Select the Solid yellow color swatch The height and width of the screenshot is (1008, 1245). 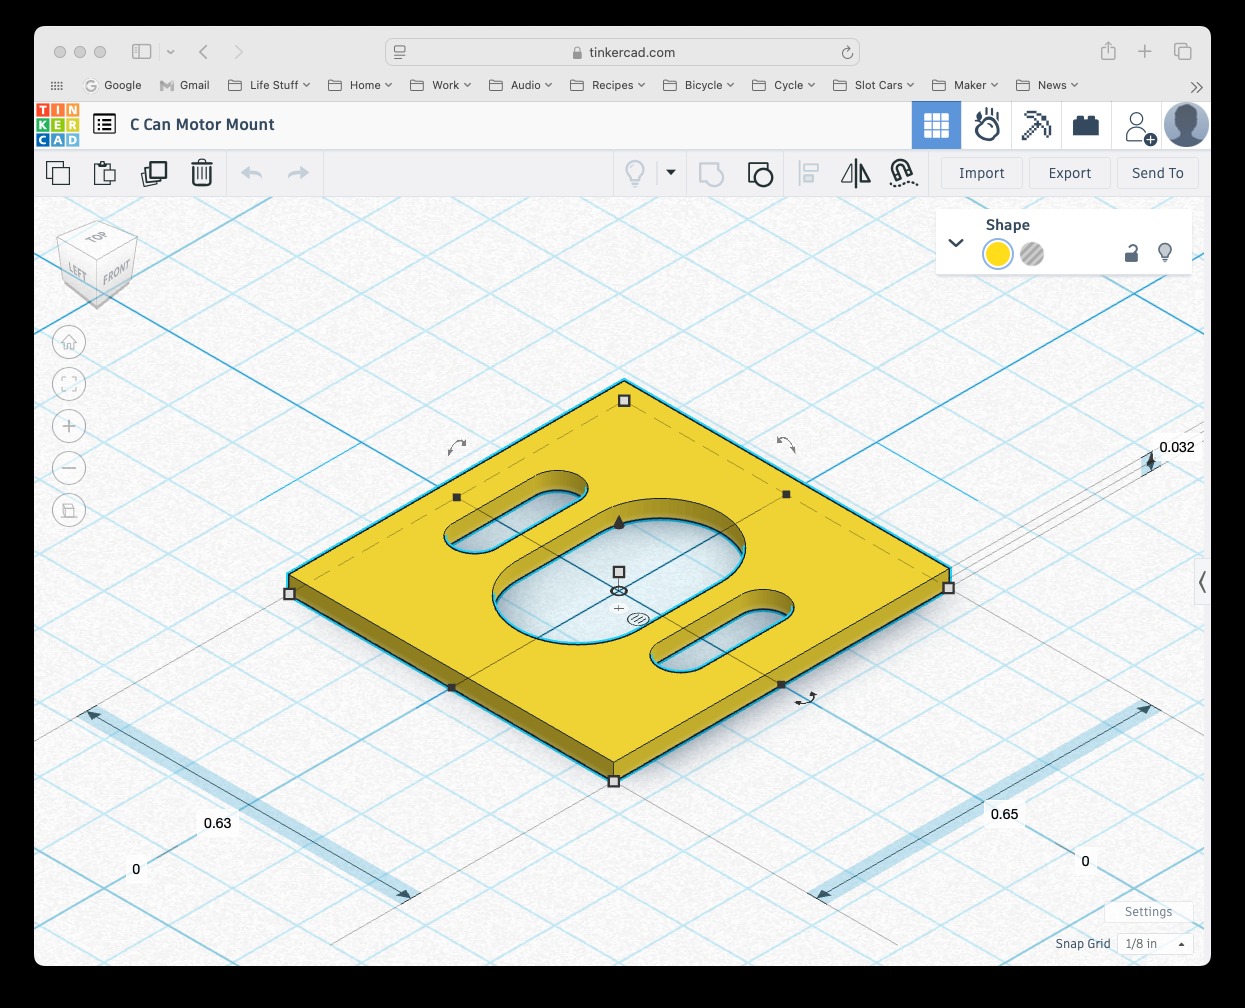998,254
